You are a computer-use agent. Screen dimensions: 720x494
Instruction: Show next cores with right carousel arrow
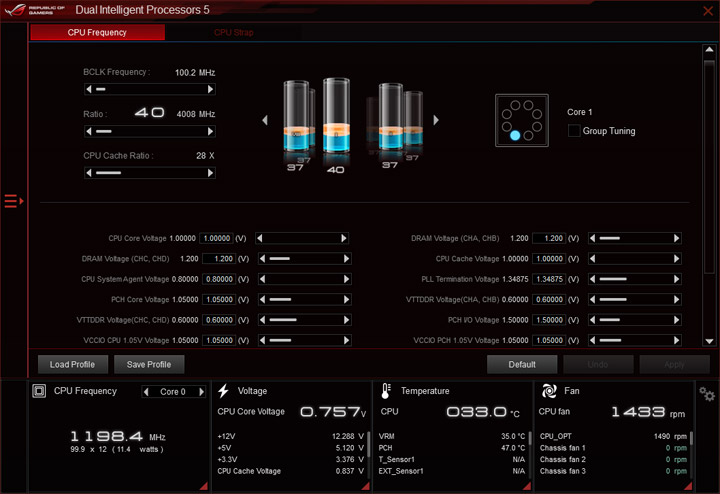tap(436, 120)
